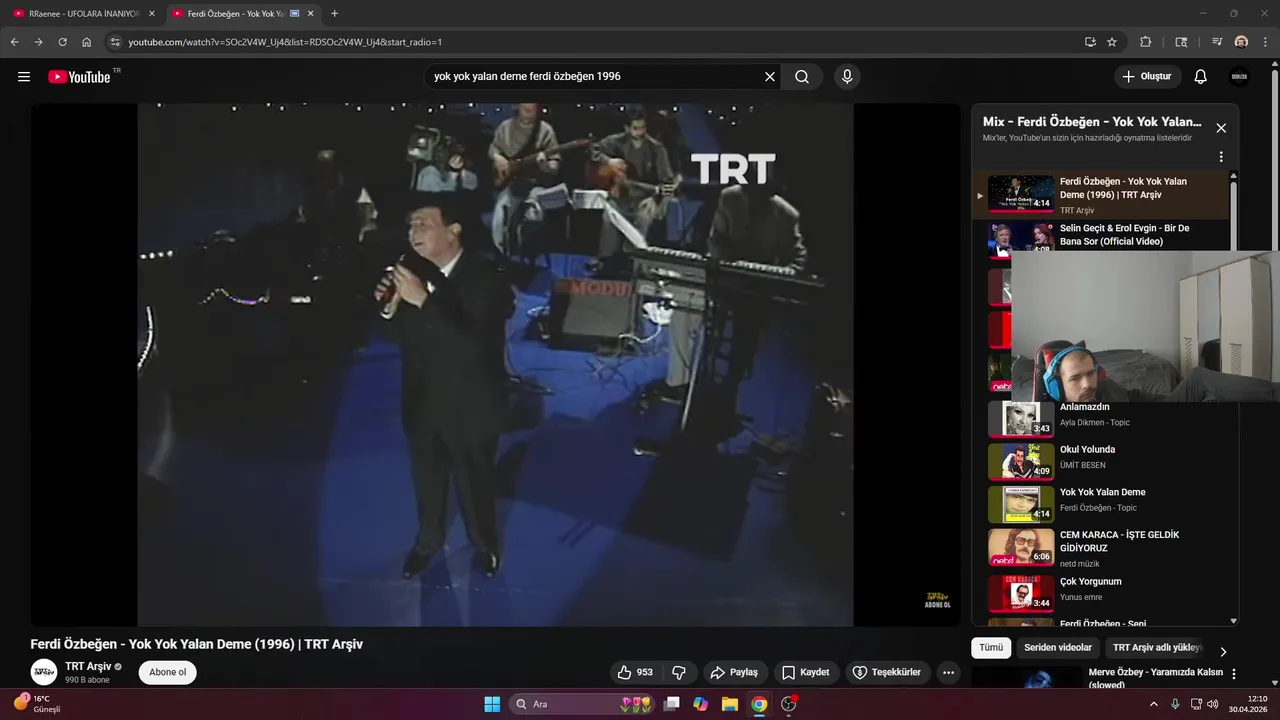Open the YouTube notifications bell
Image resolution: width=1280 pixels, height=720 pixels.
[x=1201, y=77]
